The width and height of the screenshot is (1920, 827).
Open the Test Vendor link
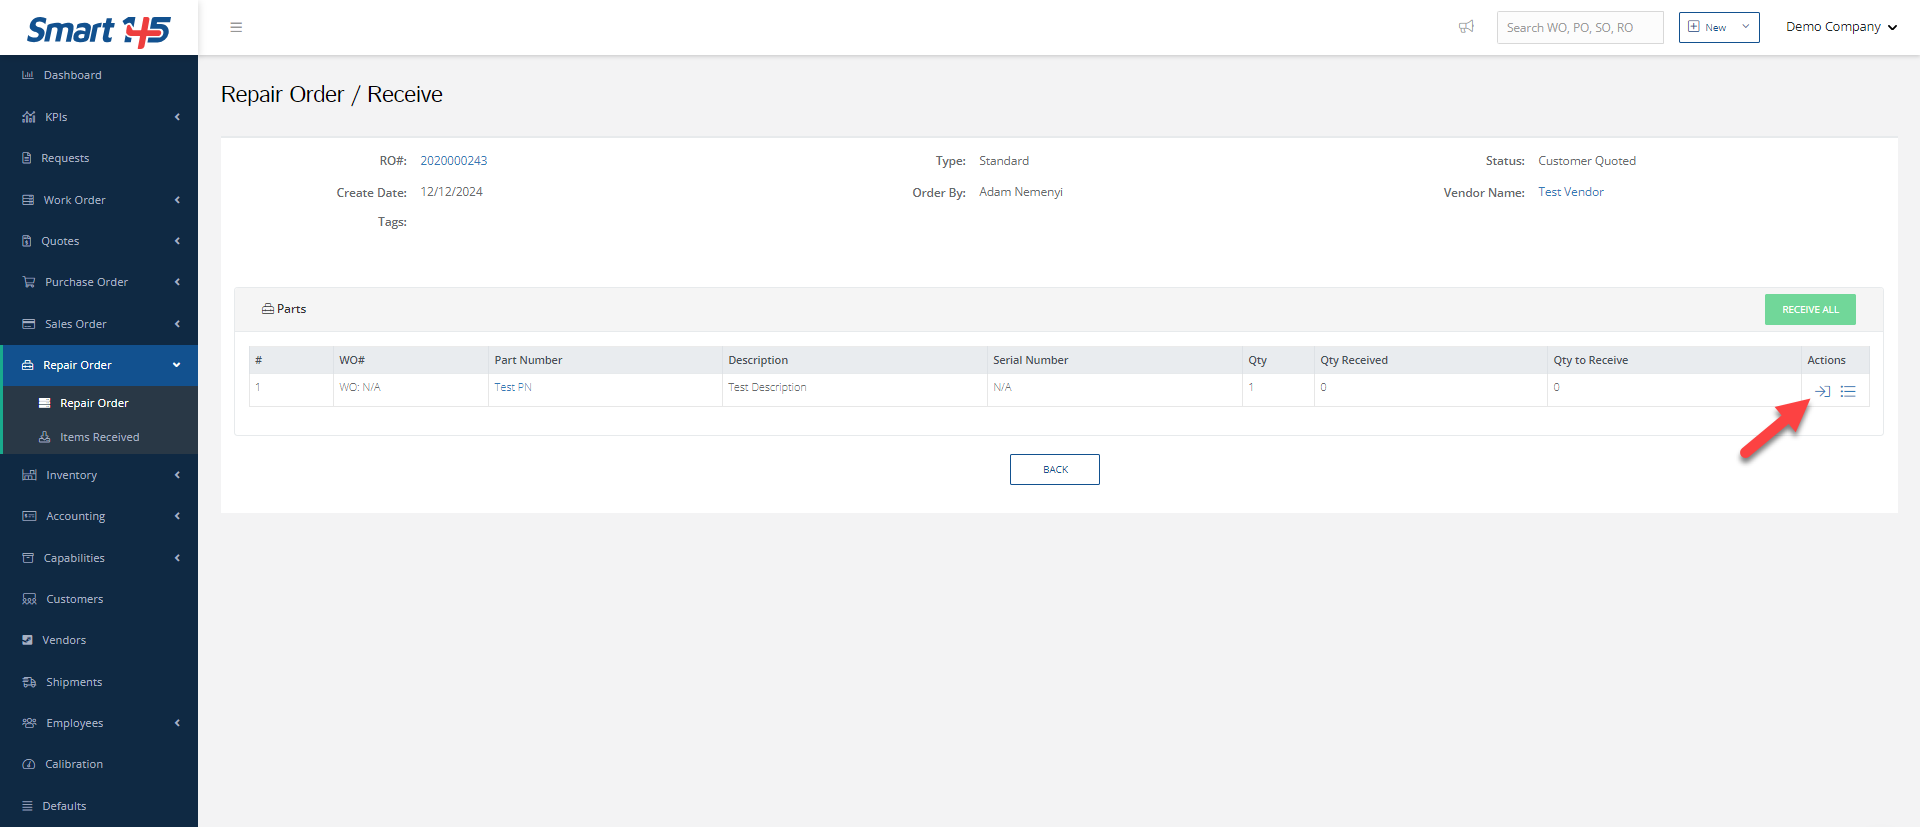[1571, 192]
